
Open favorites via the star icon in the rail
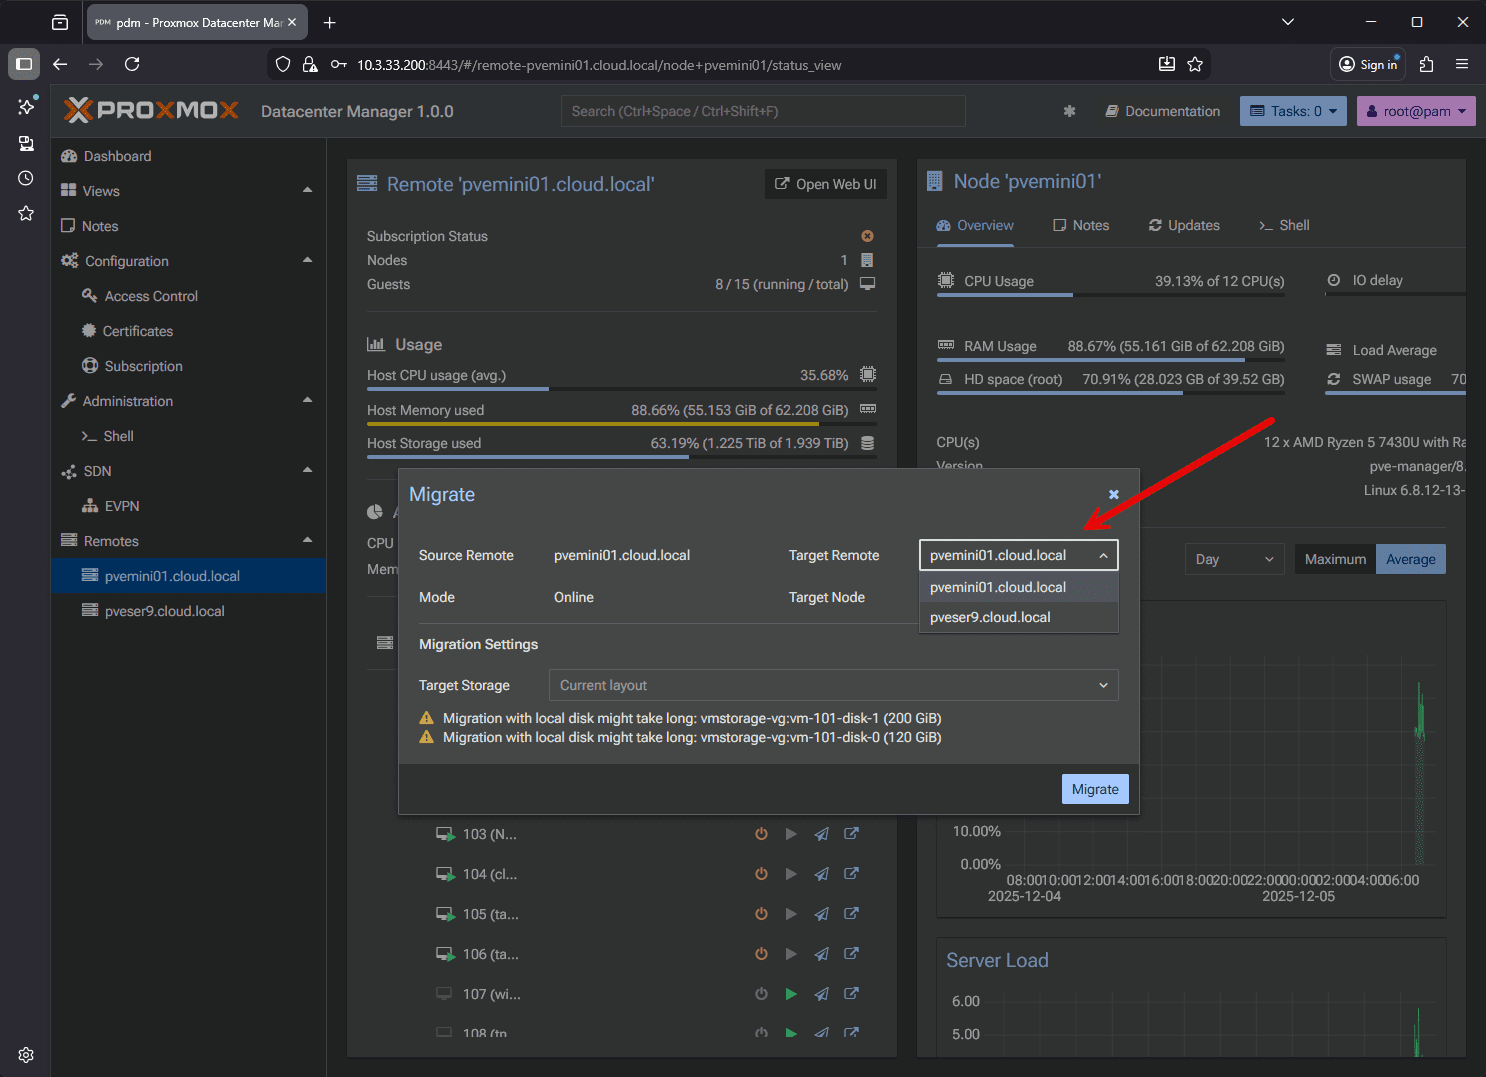[25, 213]
